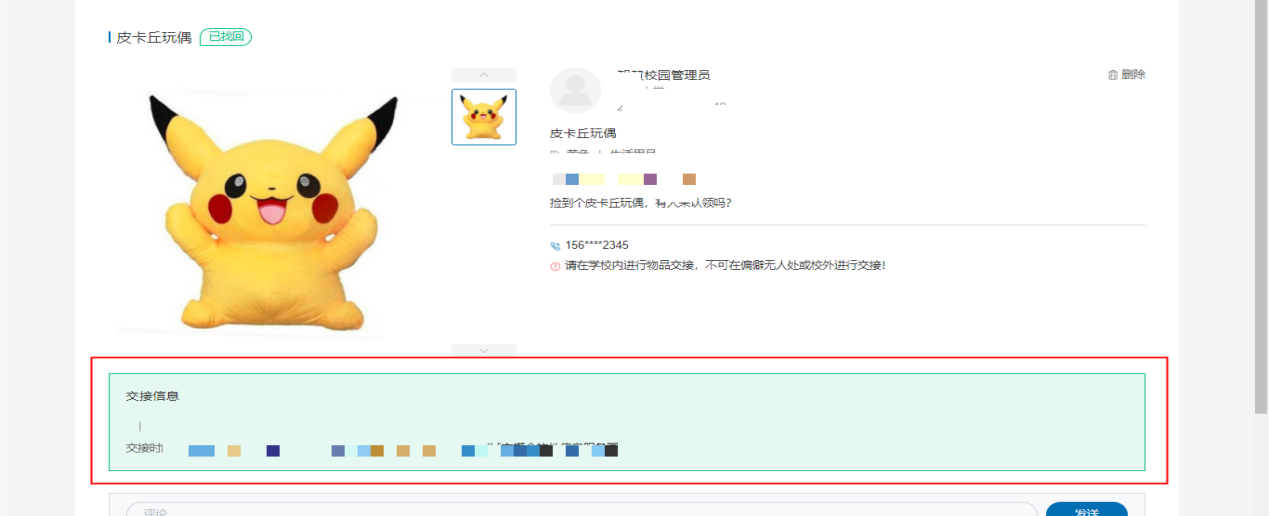Click the phone number 156****2345
This screenshot has height=516, width=1269.
pos(597,245)
